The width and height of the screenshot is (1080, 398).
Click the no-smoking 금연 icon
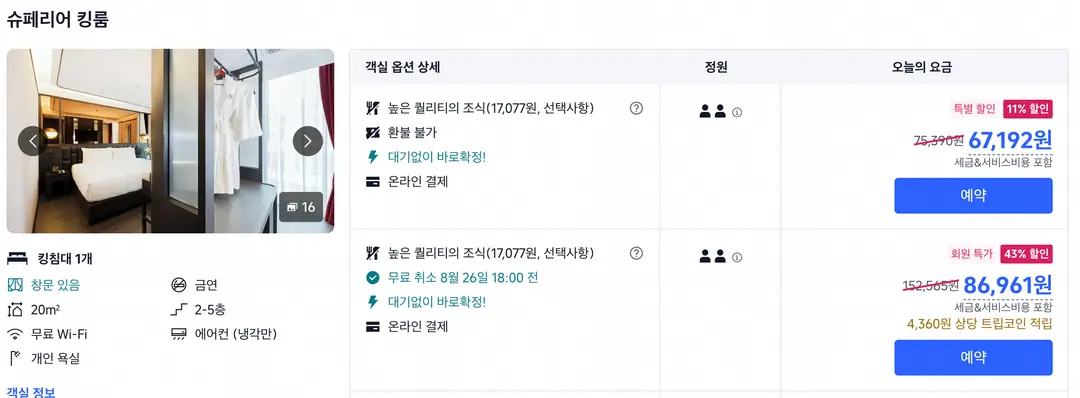click(178, 284)
